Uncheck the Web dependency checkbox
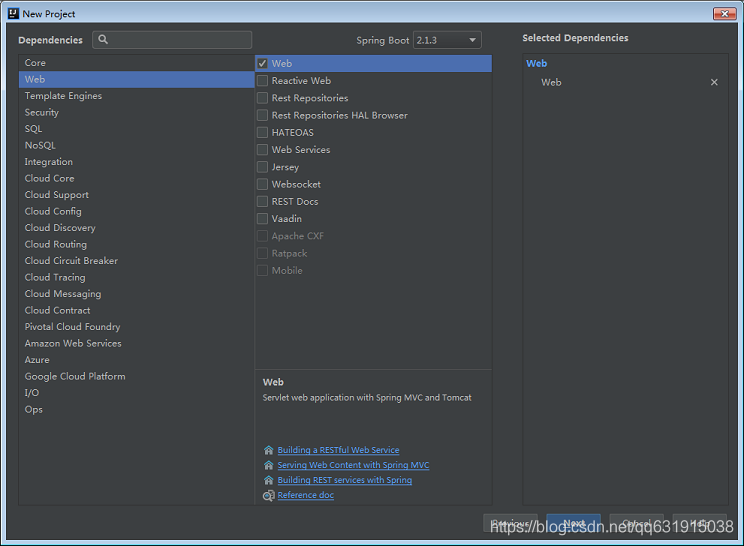 point(262,64)
